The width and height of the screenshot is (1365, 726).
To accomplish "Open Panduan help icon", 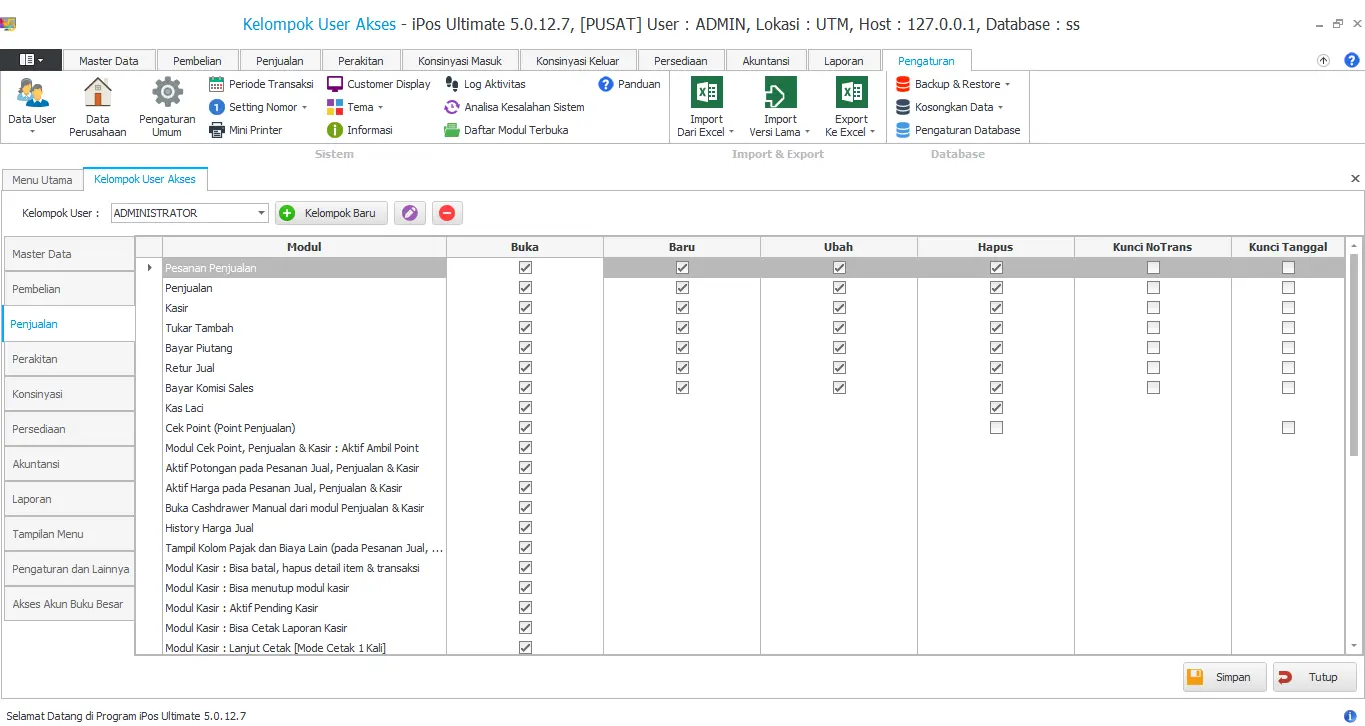I will (x=606, y=84).
